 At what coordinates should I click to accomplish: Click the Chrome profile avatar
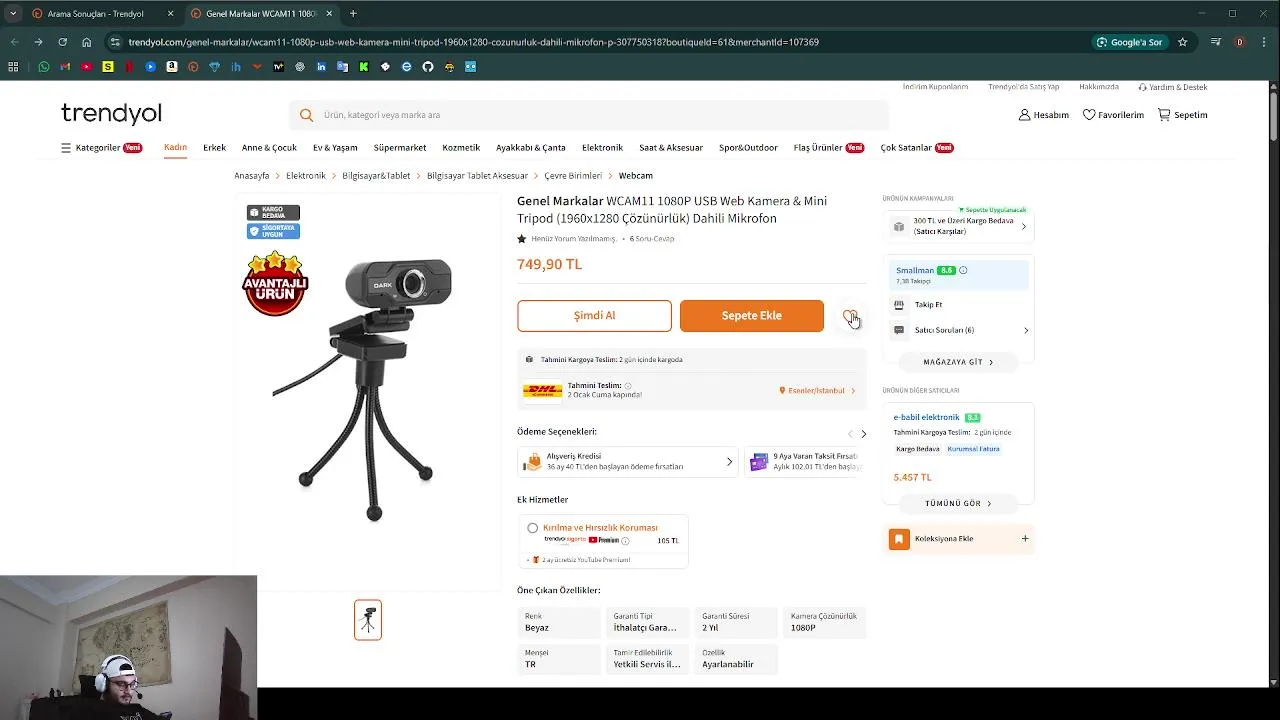click(x=1240, y=42)
